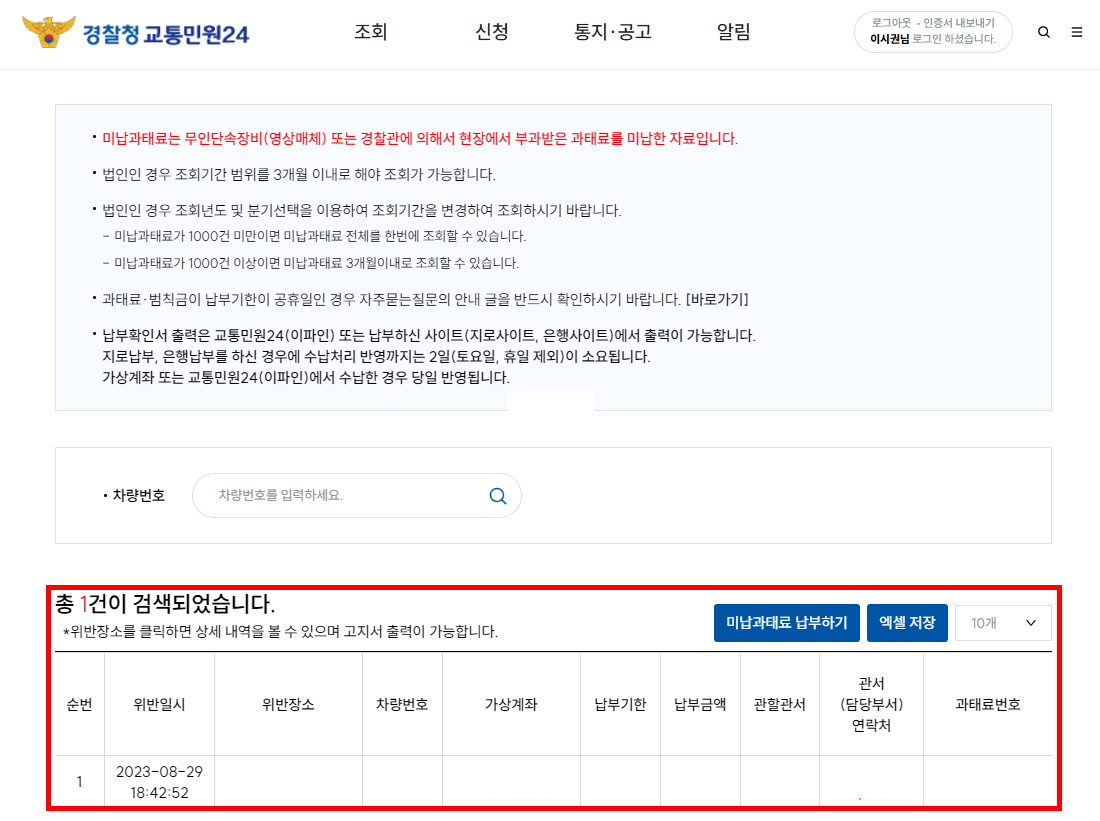Click the 위반일시 column header
Image resolution: width=1100 pixels, height=821 pixels.
click(159, 705)
